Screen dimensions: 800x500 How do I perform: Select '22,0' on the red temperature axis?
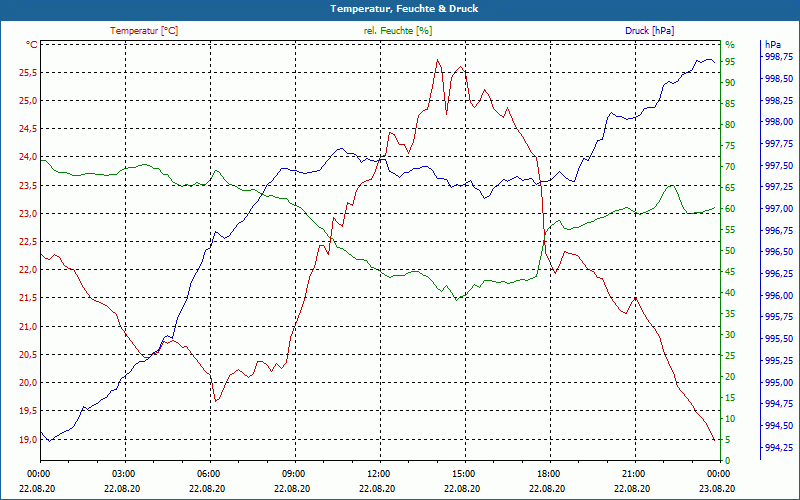(x=28, y=269)
